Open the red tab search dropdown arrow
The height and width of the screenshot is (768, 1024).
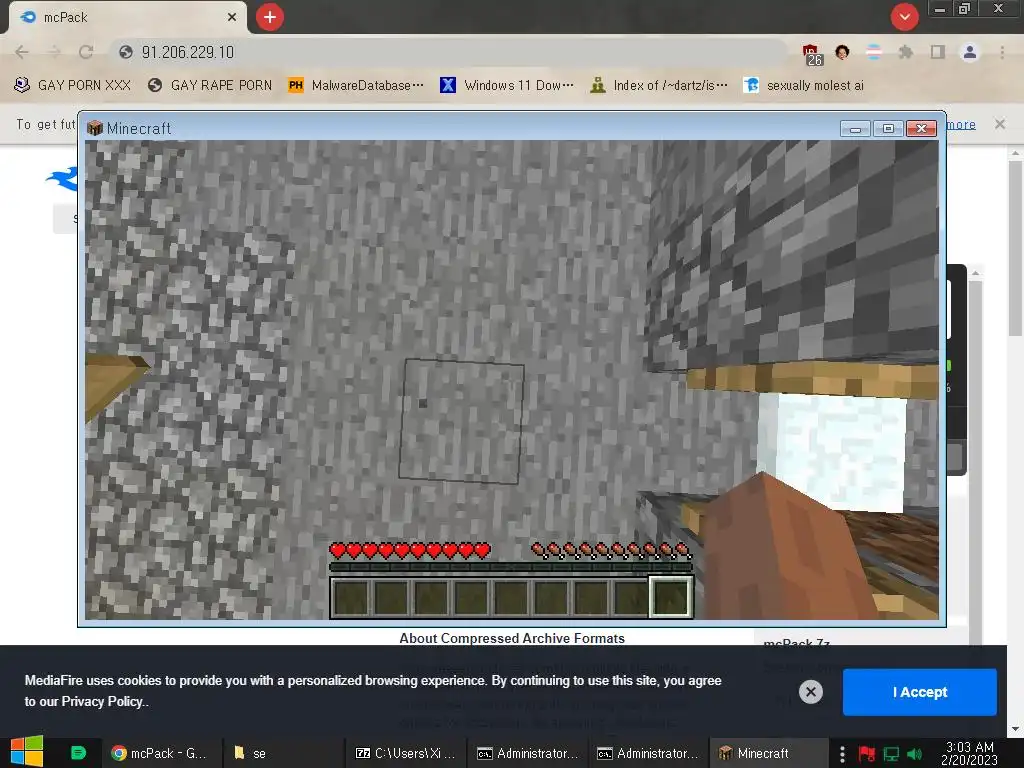(904, 17)
